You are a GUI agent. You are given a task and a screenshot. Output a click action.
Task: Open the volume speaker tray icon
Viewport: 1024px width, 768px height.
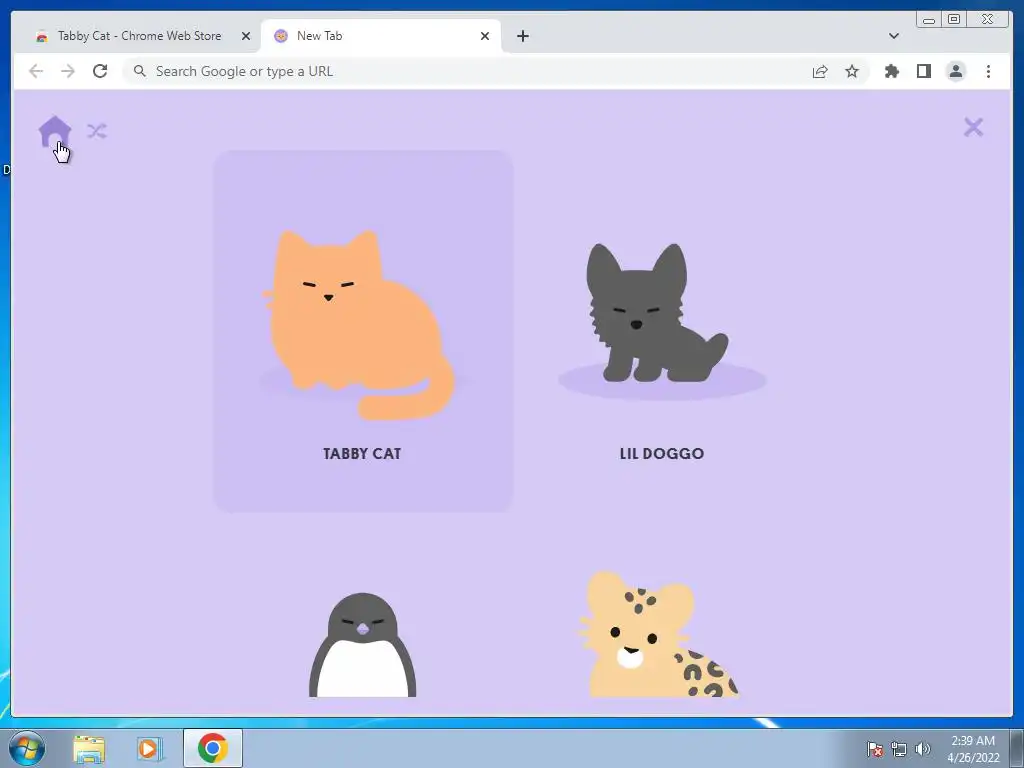[922, 749]
